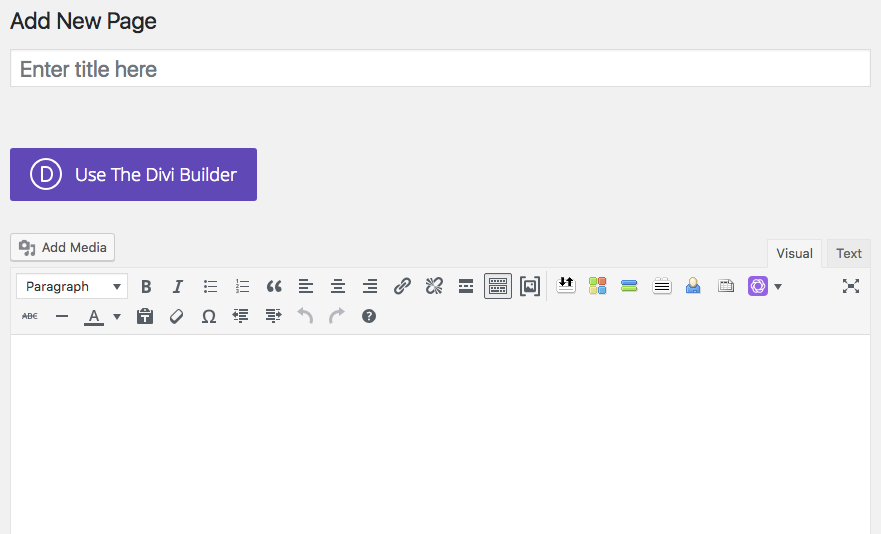This screenshot has height=534, width=881.
Task: Switch to the Visual editor tab
Action: (x=794, y=254)
